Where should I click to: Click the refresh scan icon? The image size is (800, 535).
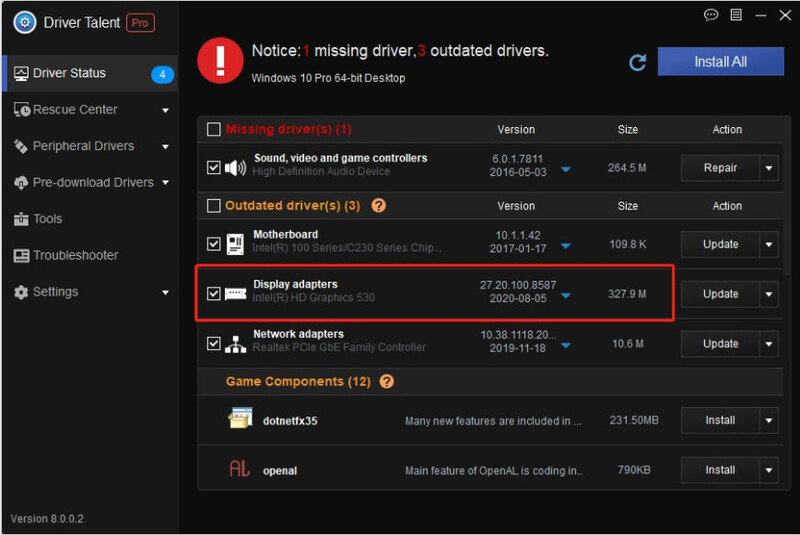click(637, 63)
